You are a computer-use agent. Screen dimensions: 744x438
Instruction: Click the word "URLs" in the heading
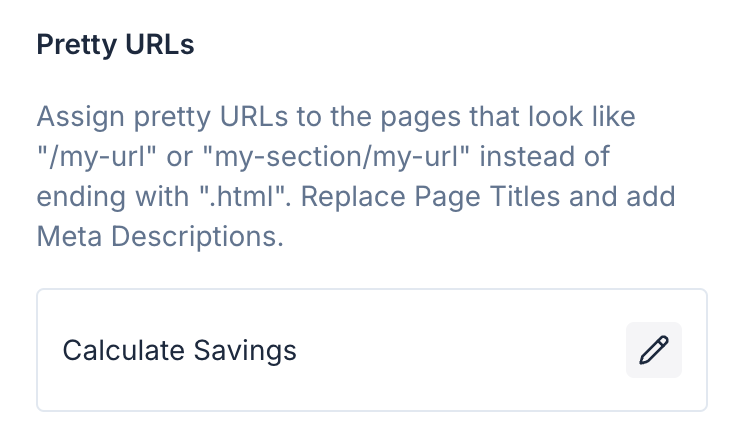pyautogui.click(x=158, y=48)
